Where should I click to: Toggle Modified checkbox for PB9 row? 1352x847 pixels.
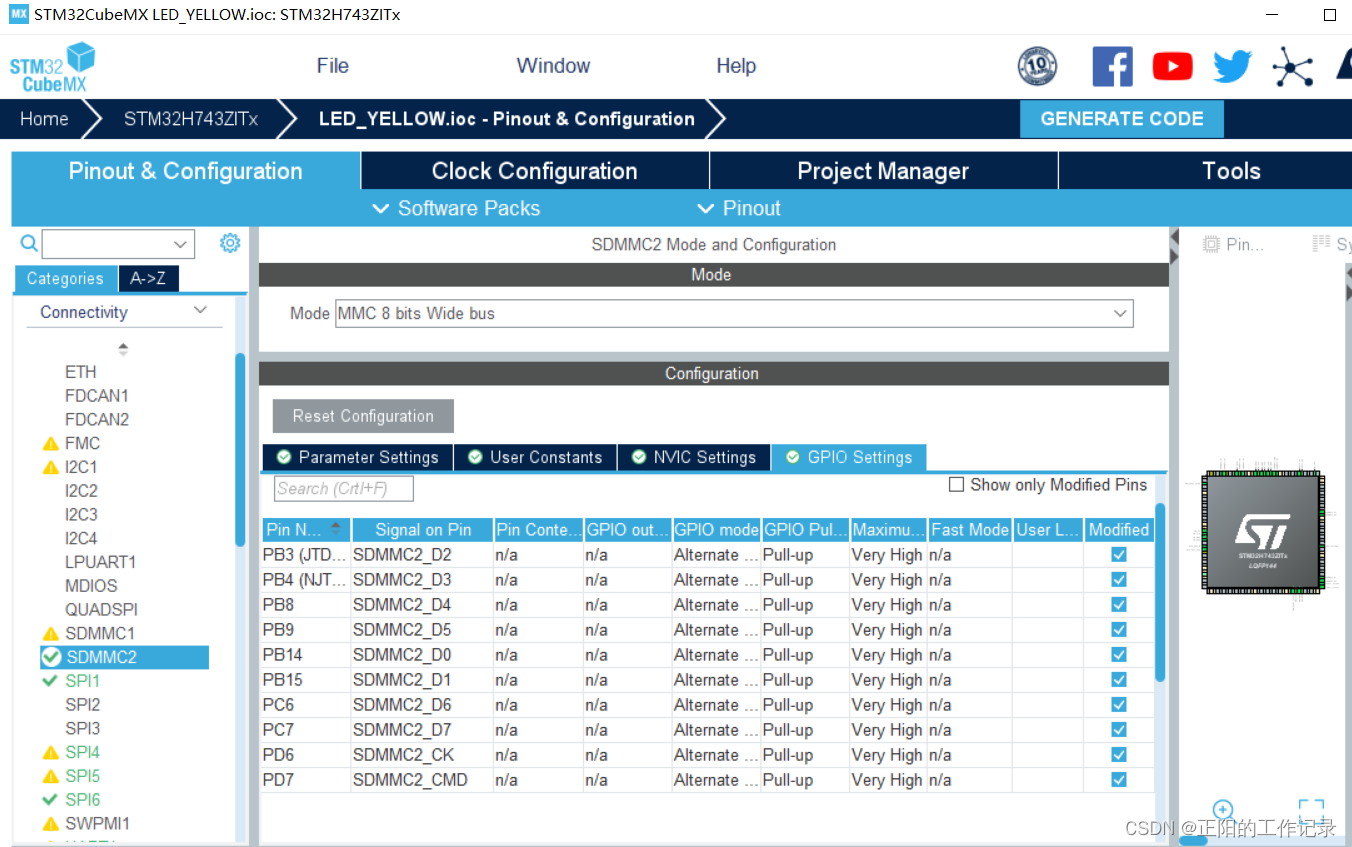pyautogui.click(x=1119, y=630)
